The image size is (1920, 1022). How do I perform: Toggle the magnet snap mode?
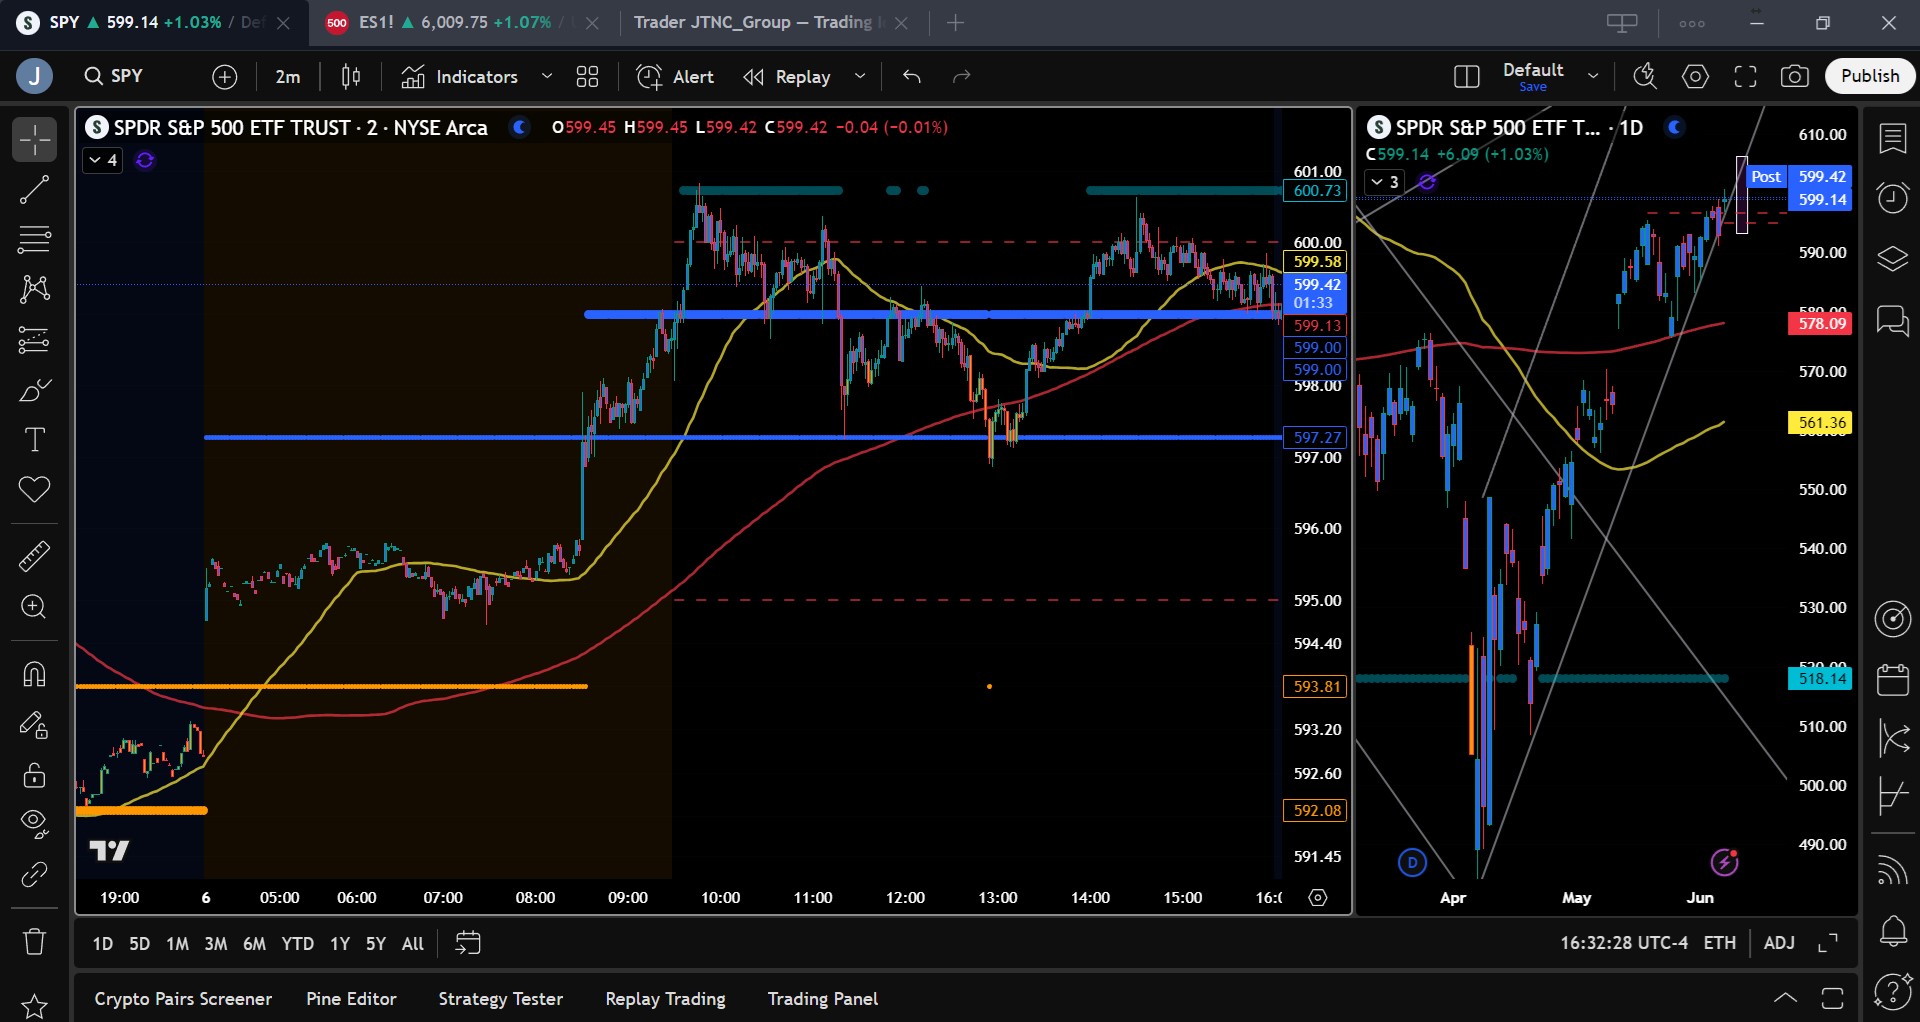[x=34, y=675]
